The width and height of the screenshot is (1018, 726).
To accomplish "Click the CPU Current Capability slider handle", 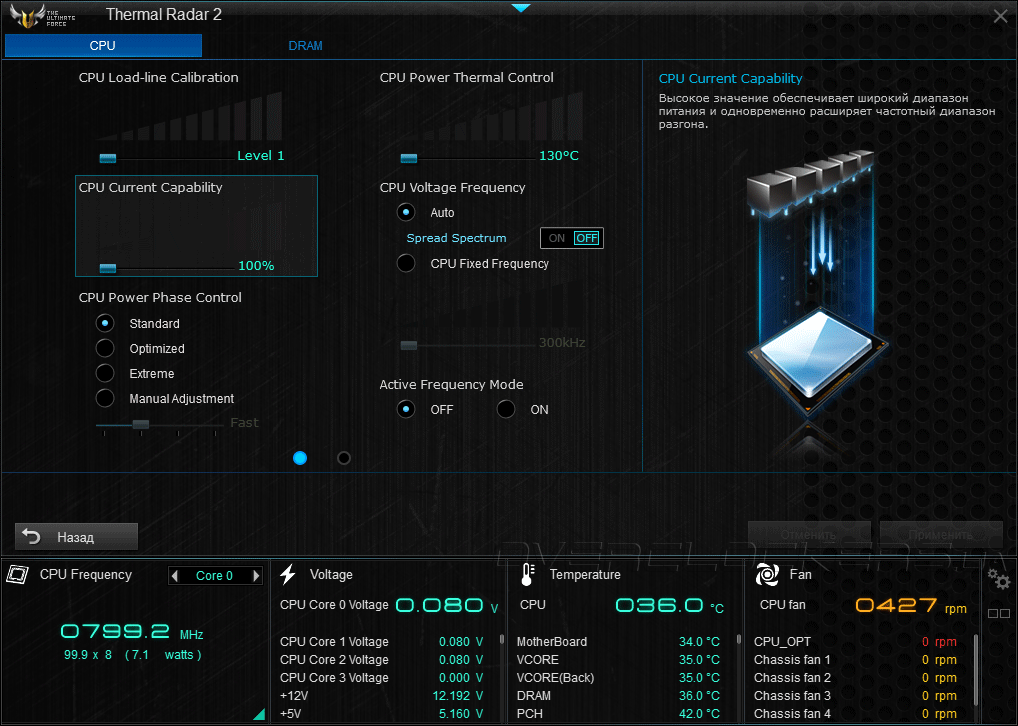I will click(x=108, y=268).
